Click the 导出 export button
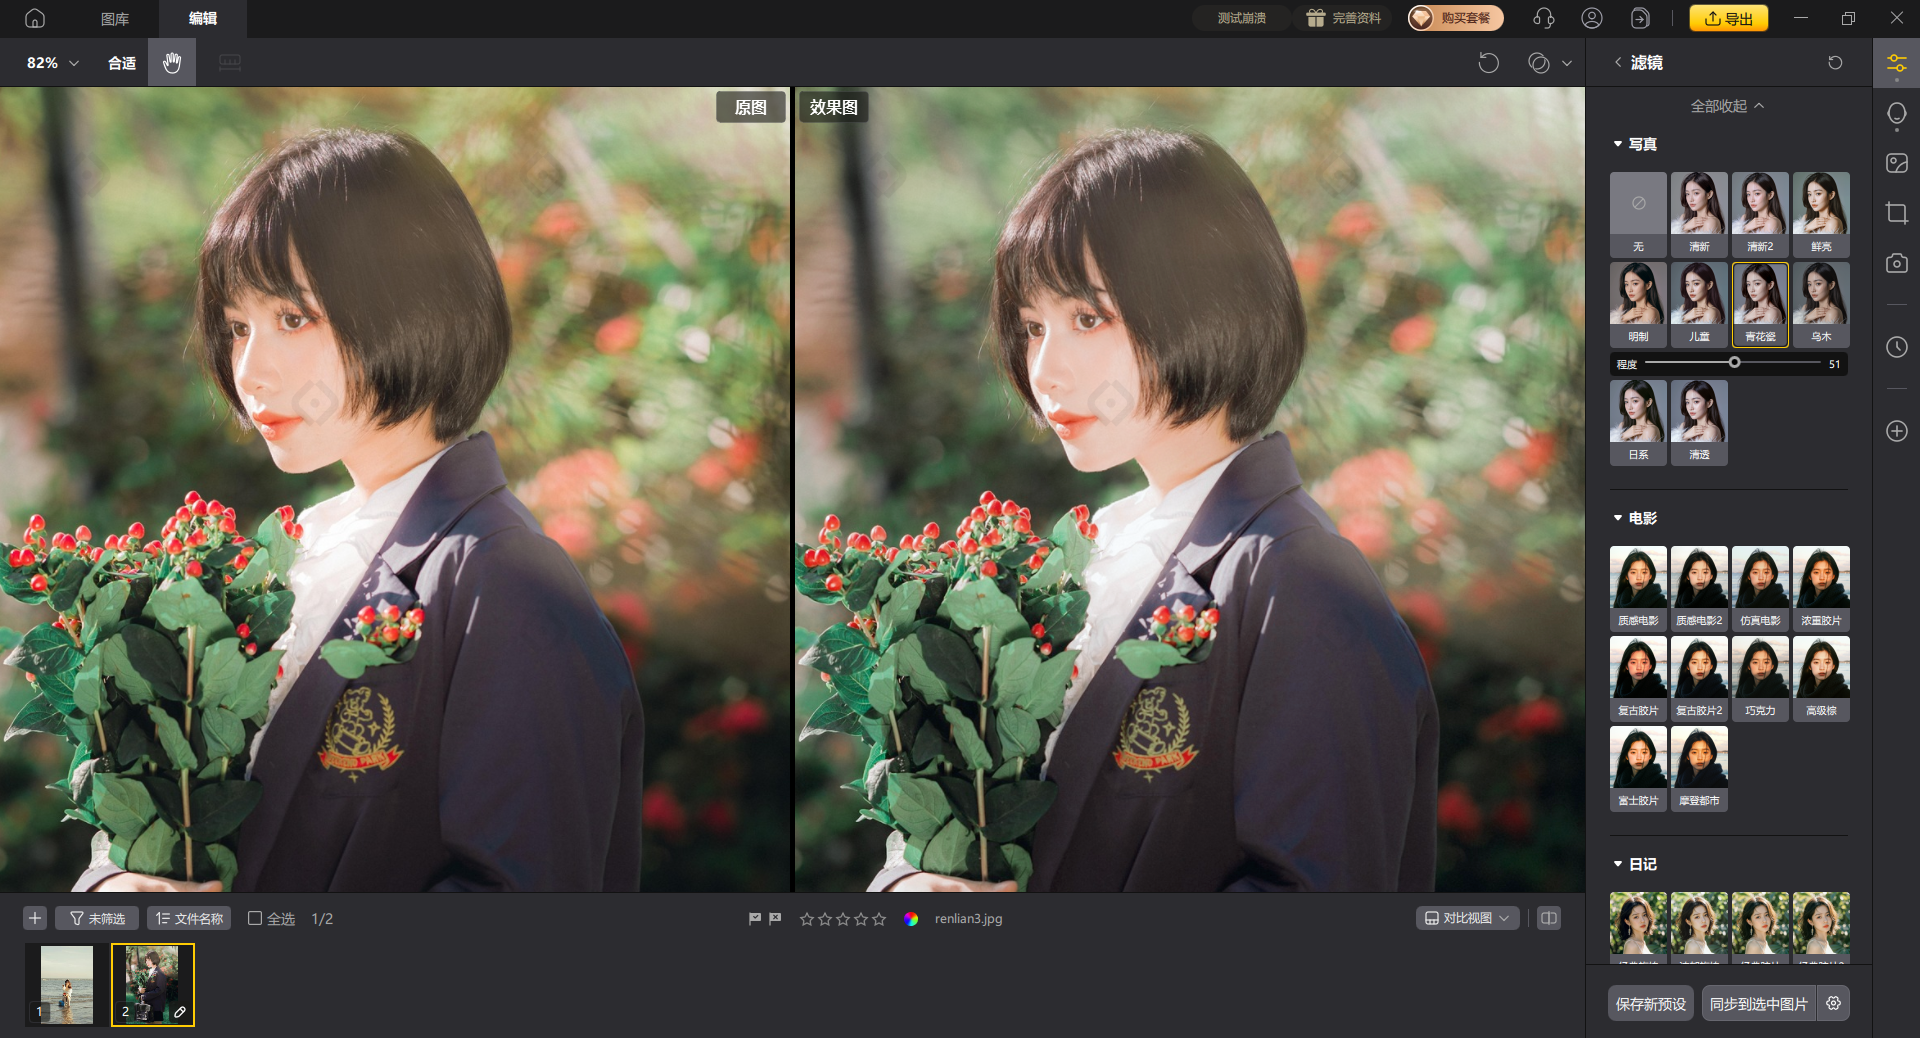Image resolution: width=1920 pixels, height=1038 pixels. click(x=1728, y=18)
